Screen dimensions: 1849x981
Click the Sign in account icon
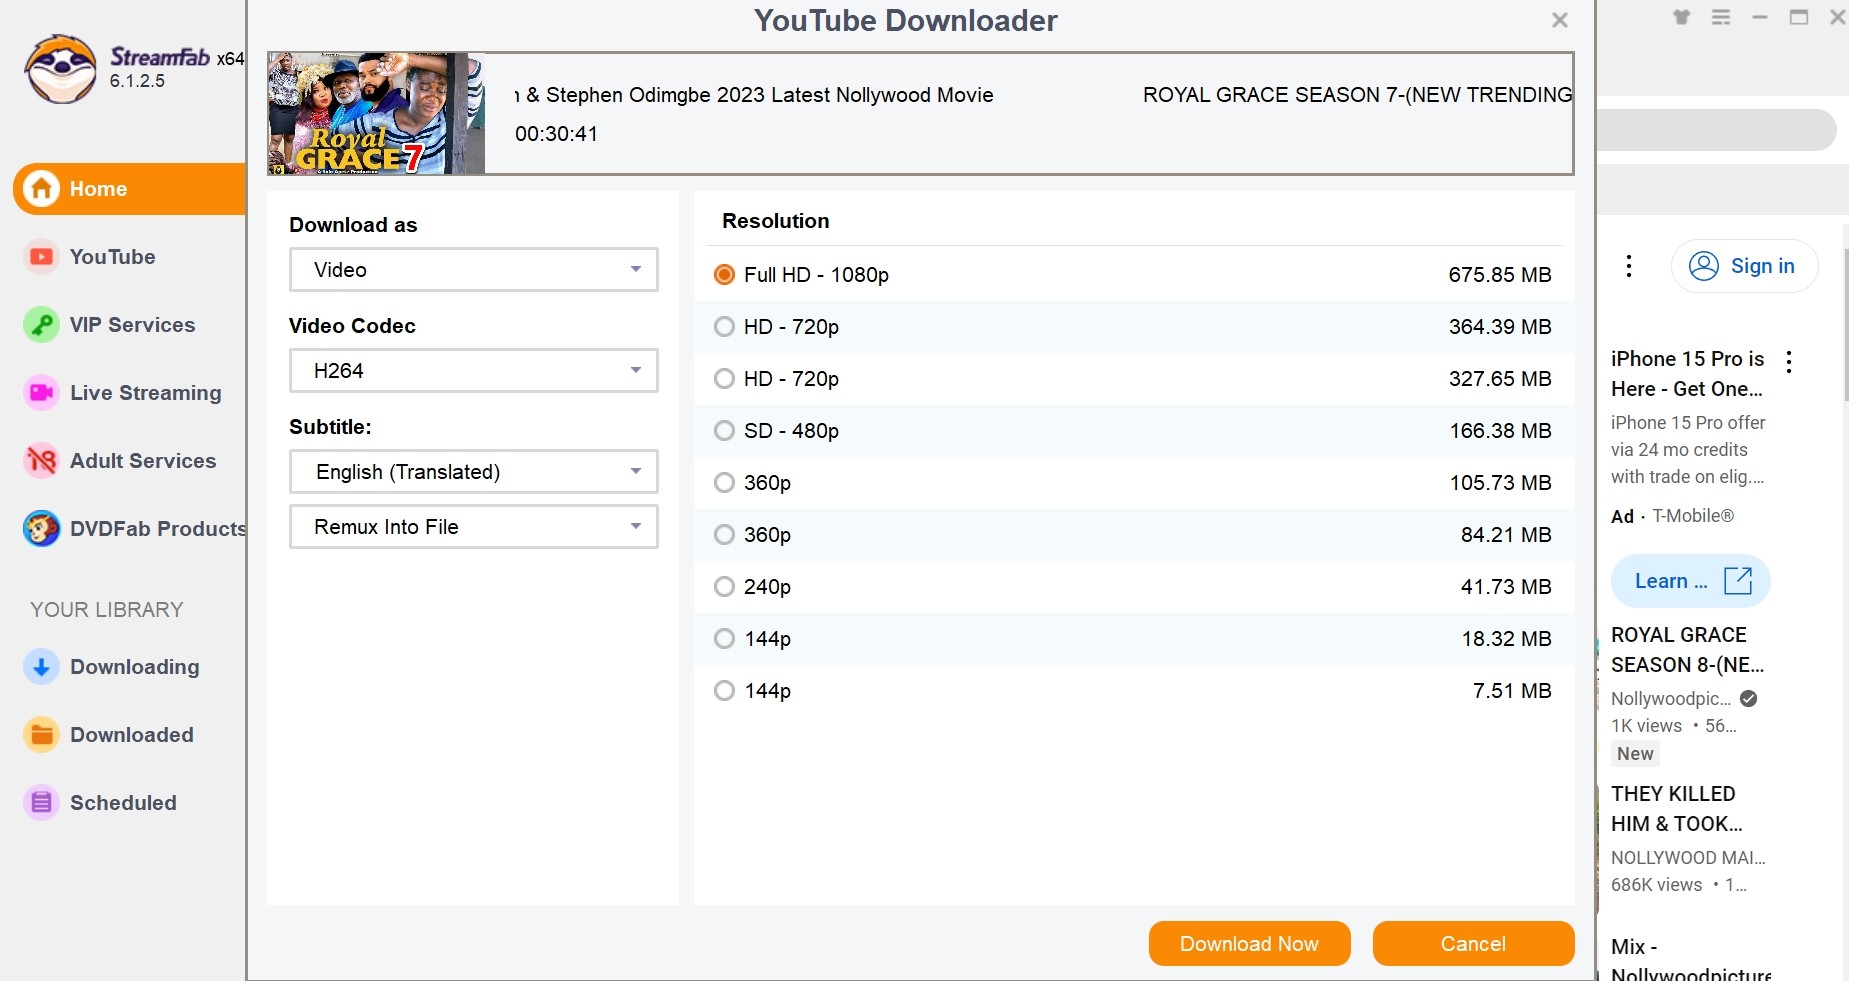tap(1704, 266)
